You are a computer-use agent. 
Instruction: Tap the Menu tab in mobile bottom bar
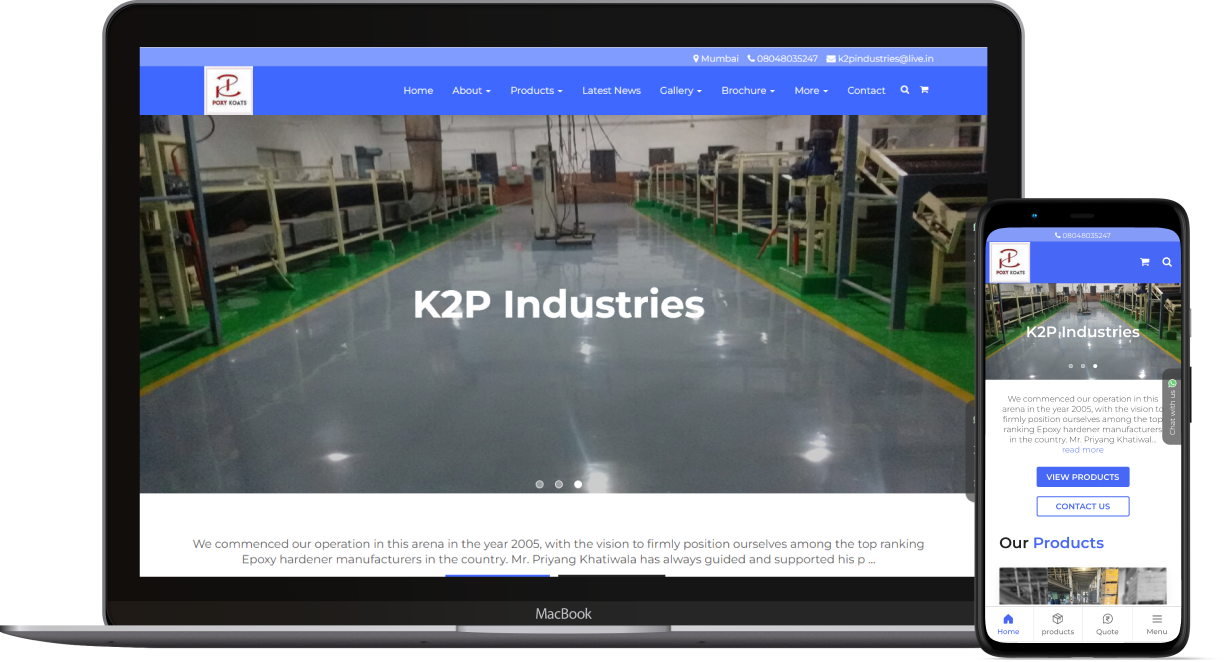pyautogui.click(x=1156, y=624)
